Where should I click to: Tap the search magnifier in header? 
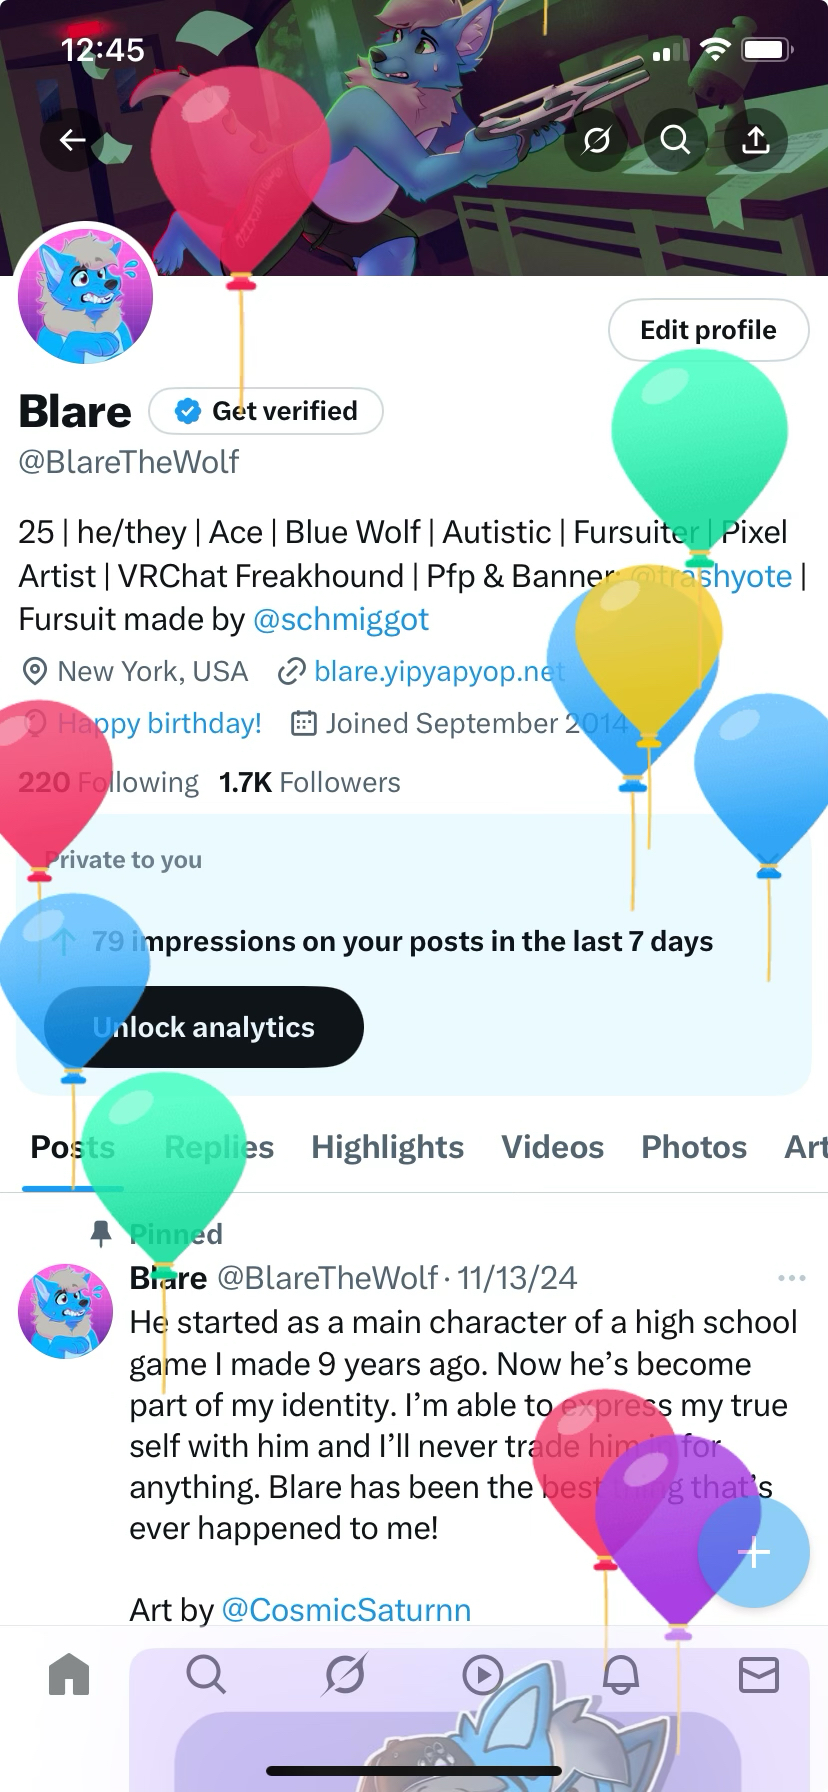tap(676, 140)
